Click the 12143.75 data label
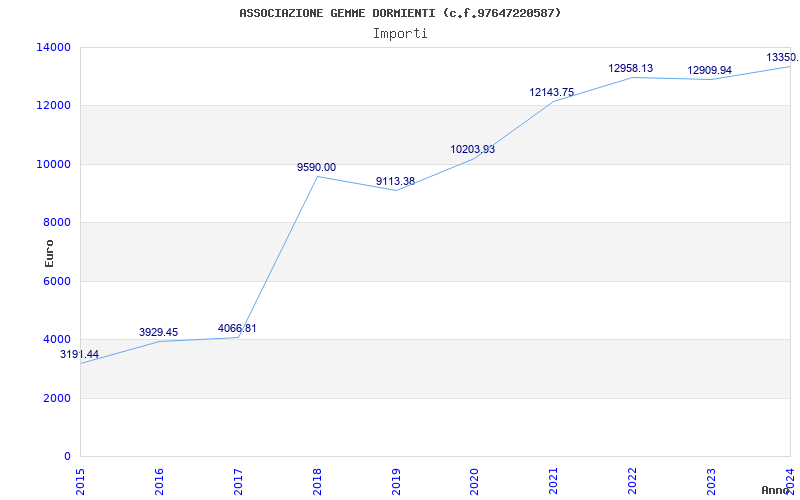 pyautogui.click(x=552, y=92)
